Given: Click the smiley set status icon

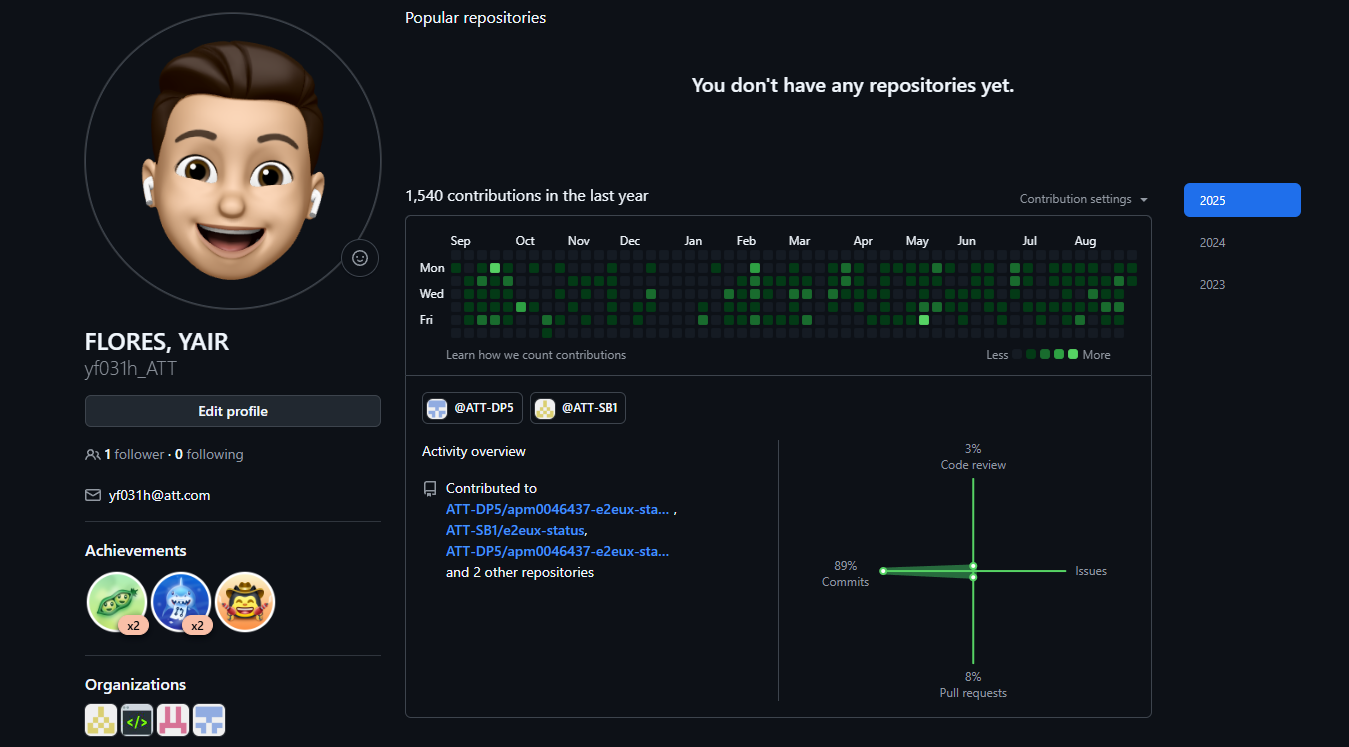Looking at the screenshot, I should click(360, 258).
